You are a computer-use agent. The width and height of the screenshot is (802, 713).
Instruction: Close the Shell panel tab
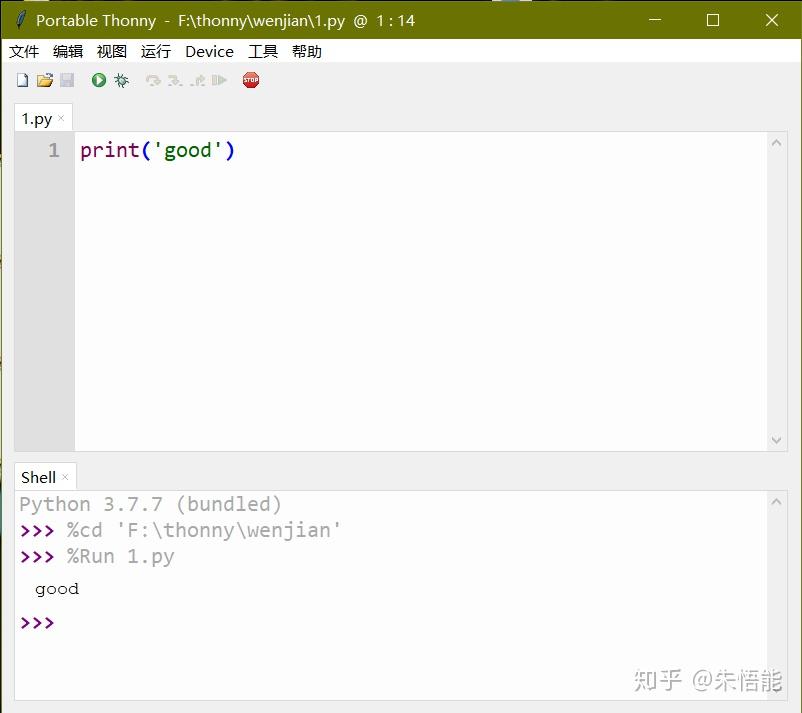point(65,477)
